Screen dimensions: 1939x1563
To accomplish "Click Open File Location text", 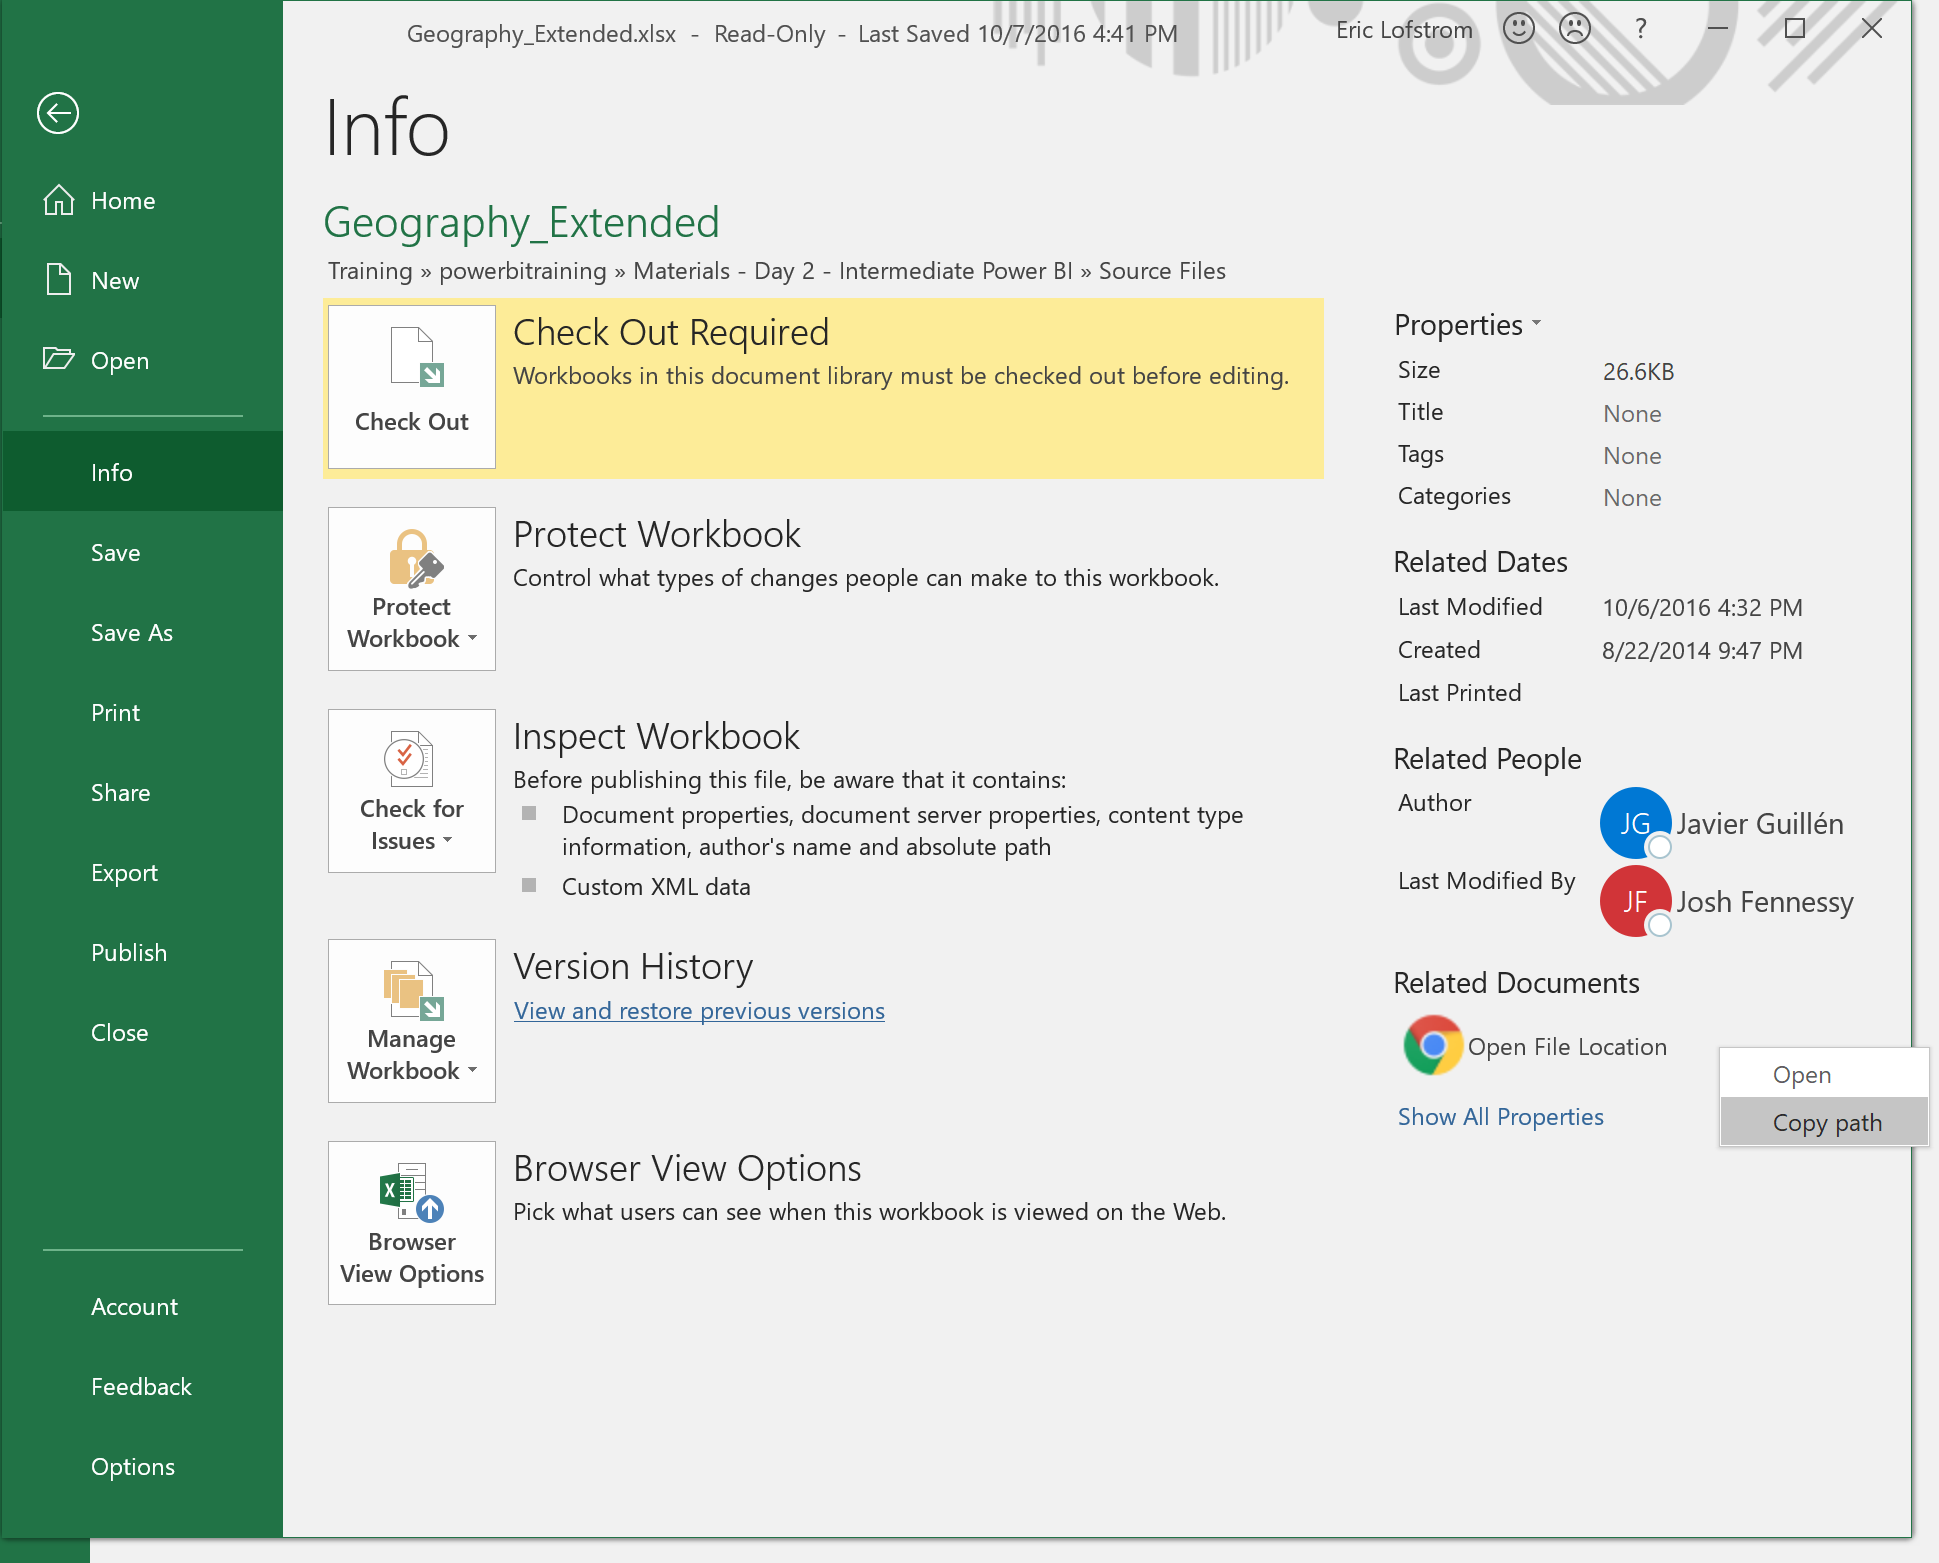I will (x=1567, y=1046).
